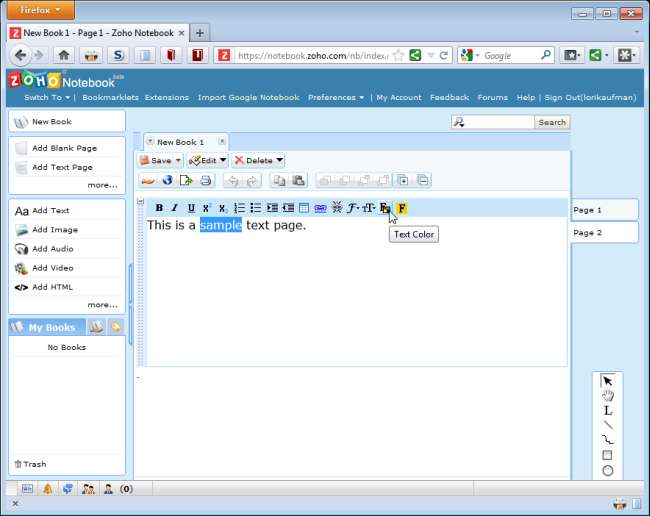Image resolution: width=650 pixels, height=516 pixels.
Task: Toggle the bulleted list button
Action: coord(255,208)
